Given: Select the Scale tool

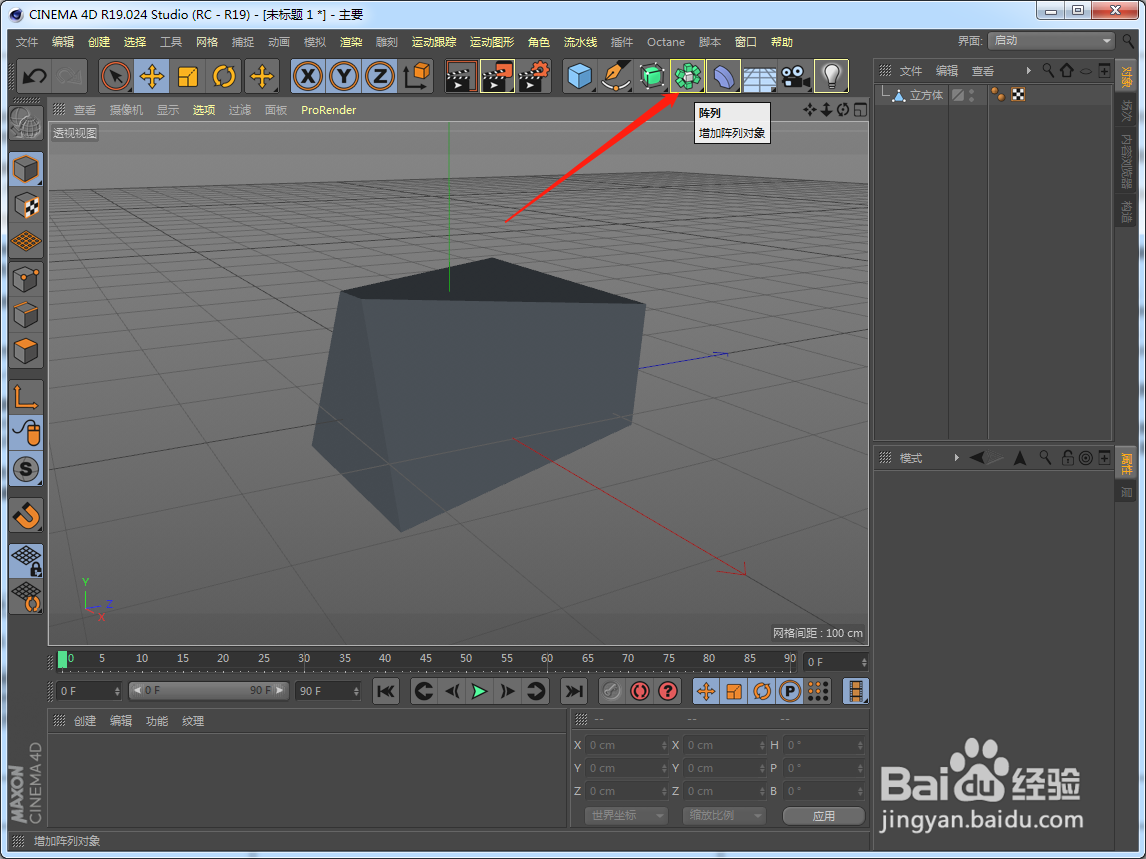Looking at the screenshot, I should 188,76.
